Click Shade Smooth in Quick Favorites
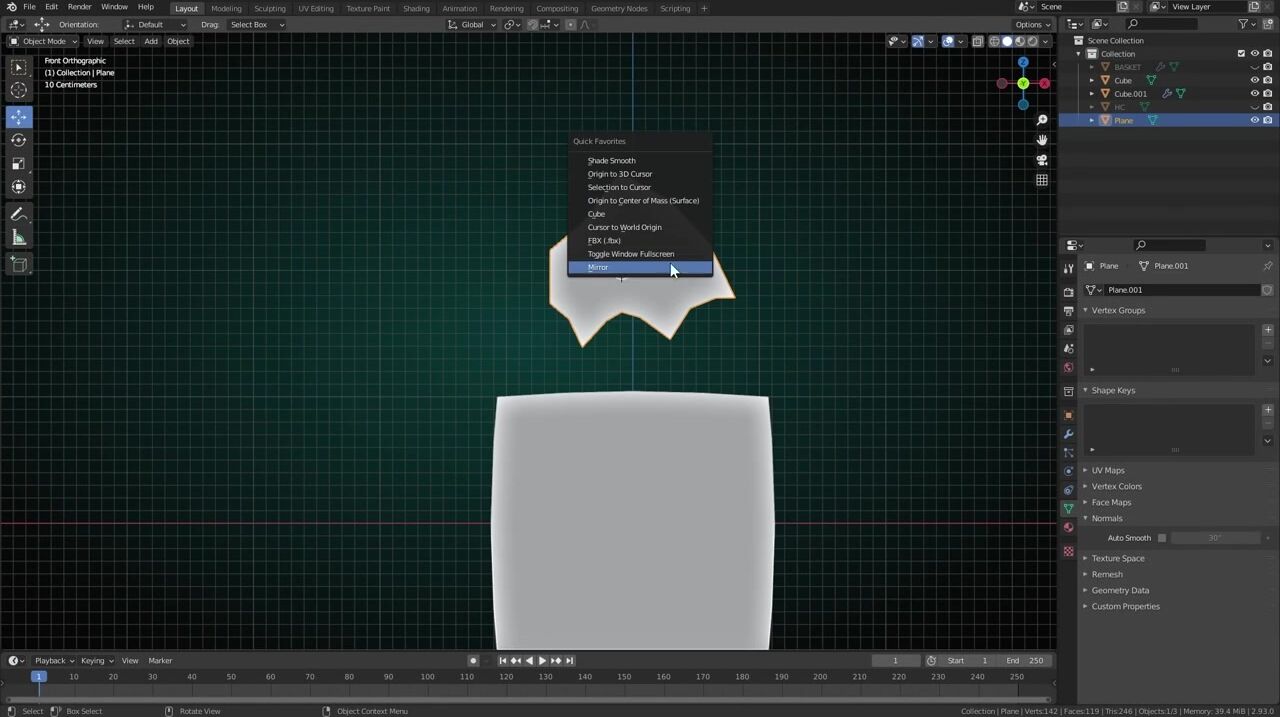Image resolution: width=1280 pixels, height=717 pixels. [611, 160]
